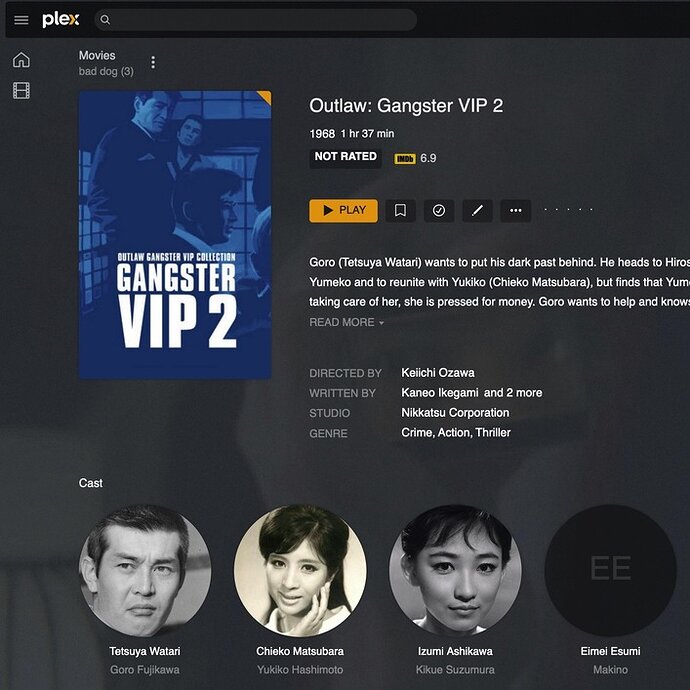Open the Nikkatsu Corporation studio link
Image resolution: width=690 pixels, height=690 pixels.
455,413
